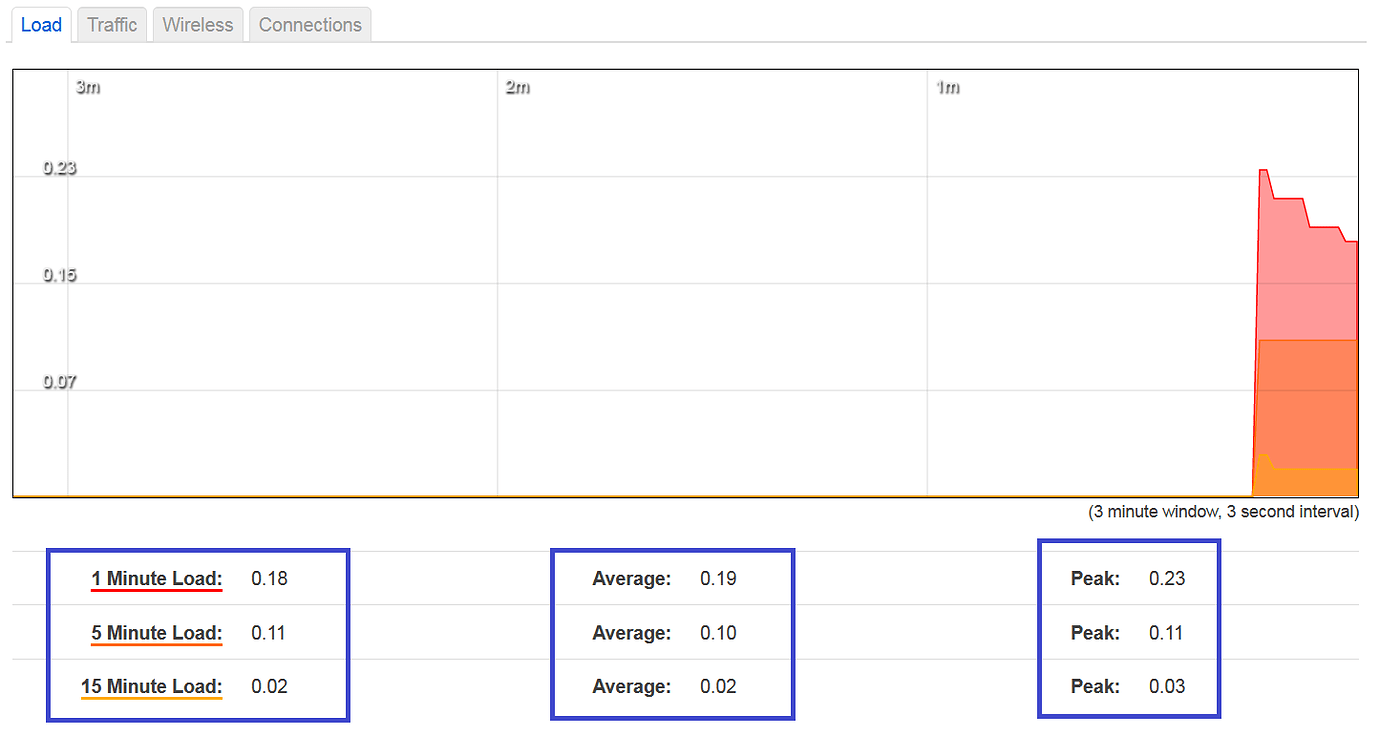Click the 5 minute average value 0.10
Screen dimensions: 1380x736
pyautogui.click(x=718, y=633)
